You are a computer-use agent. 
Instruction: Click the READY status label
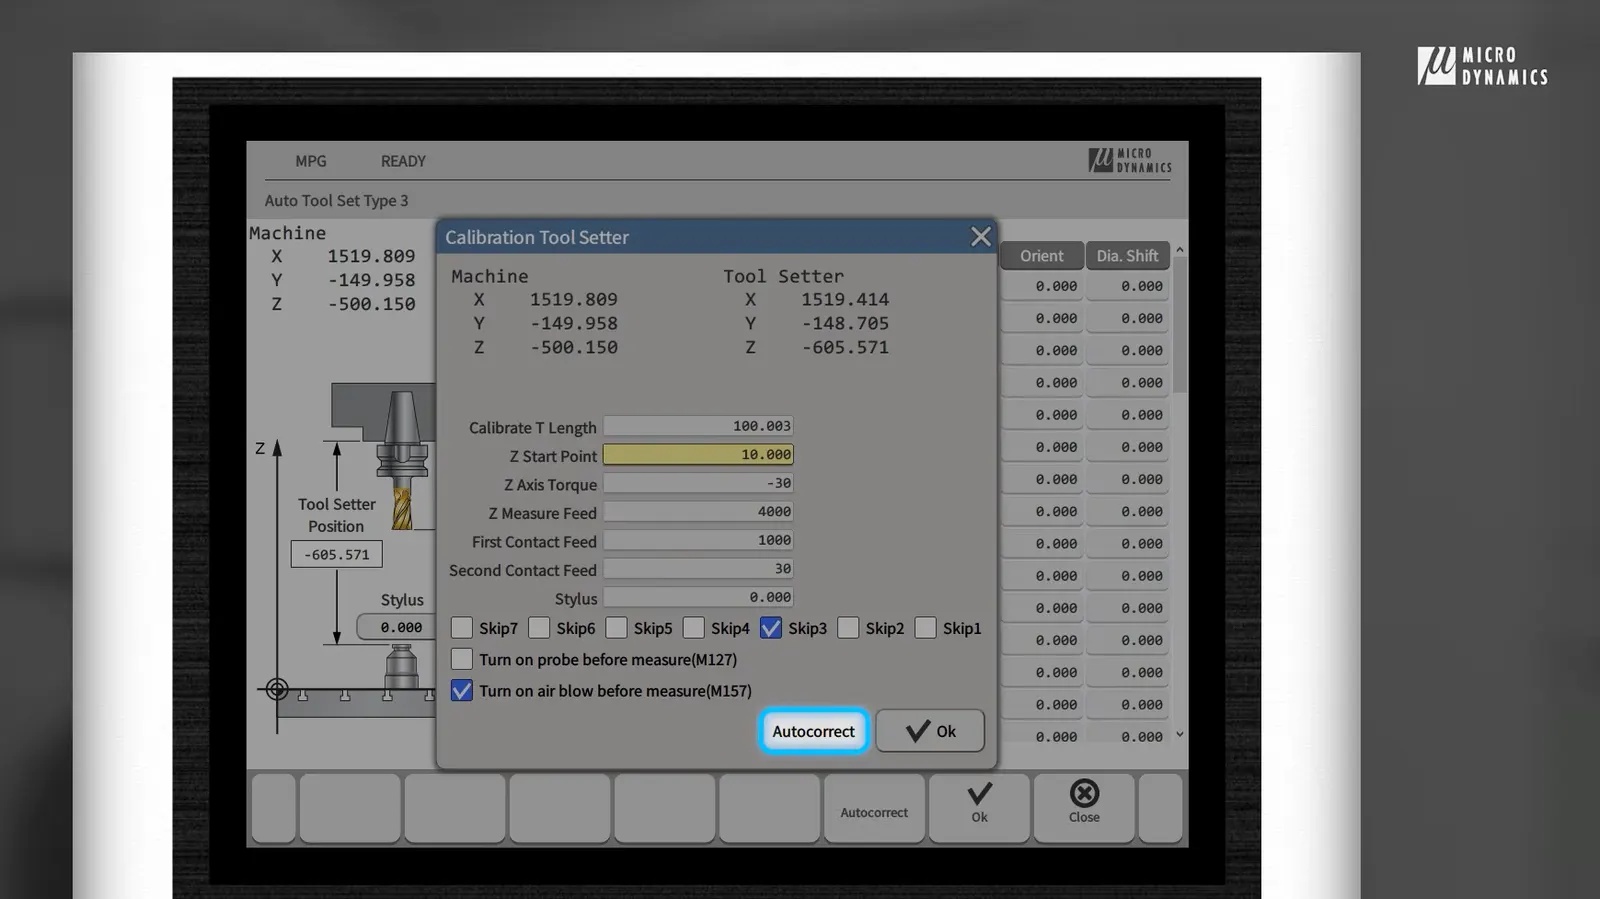403,161
